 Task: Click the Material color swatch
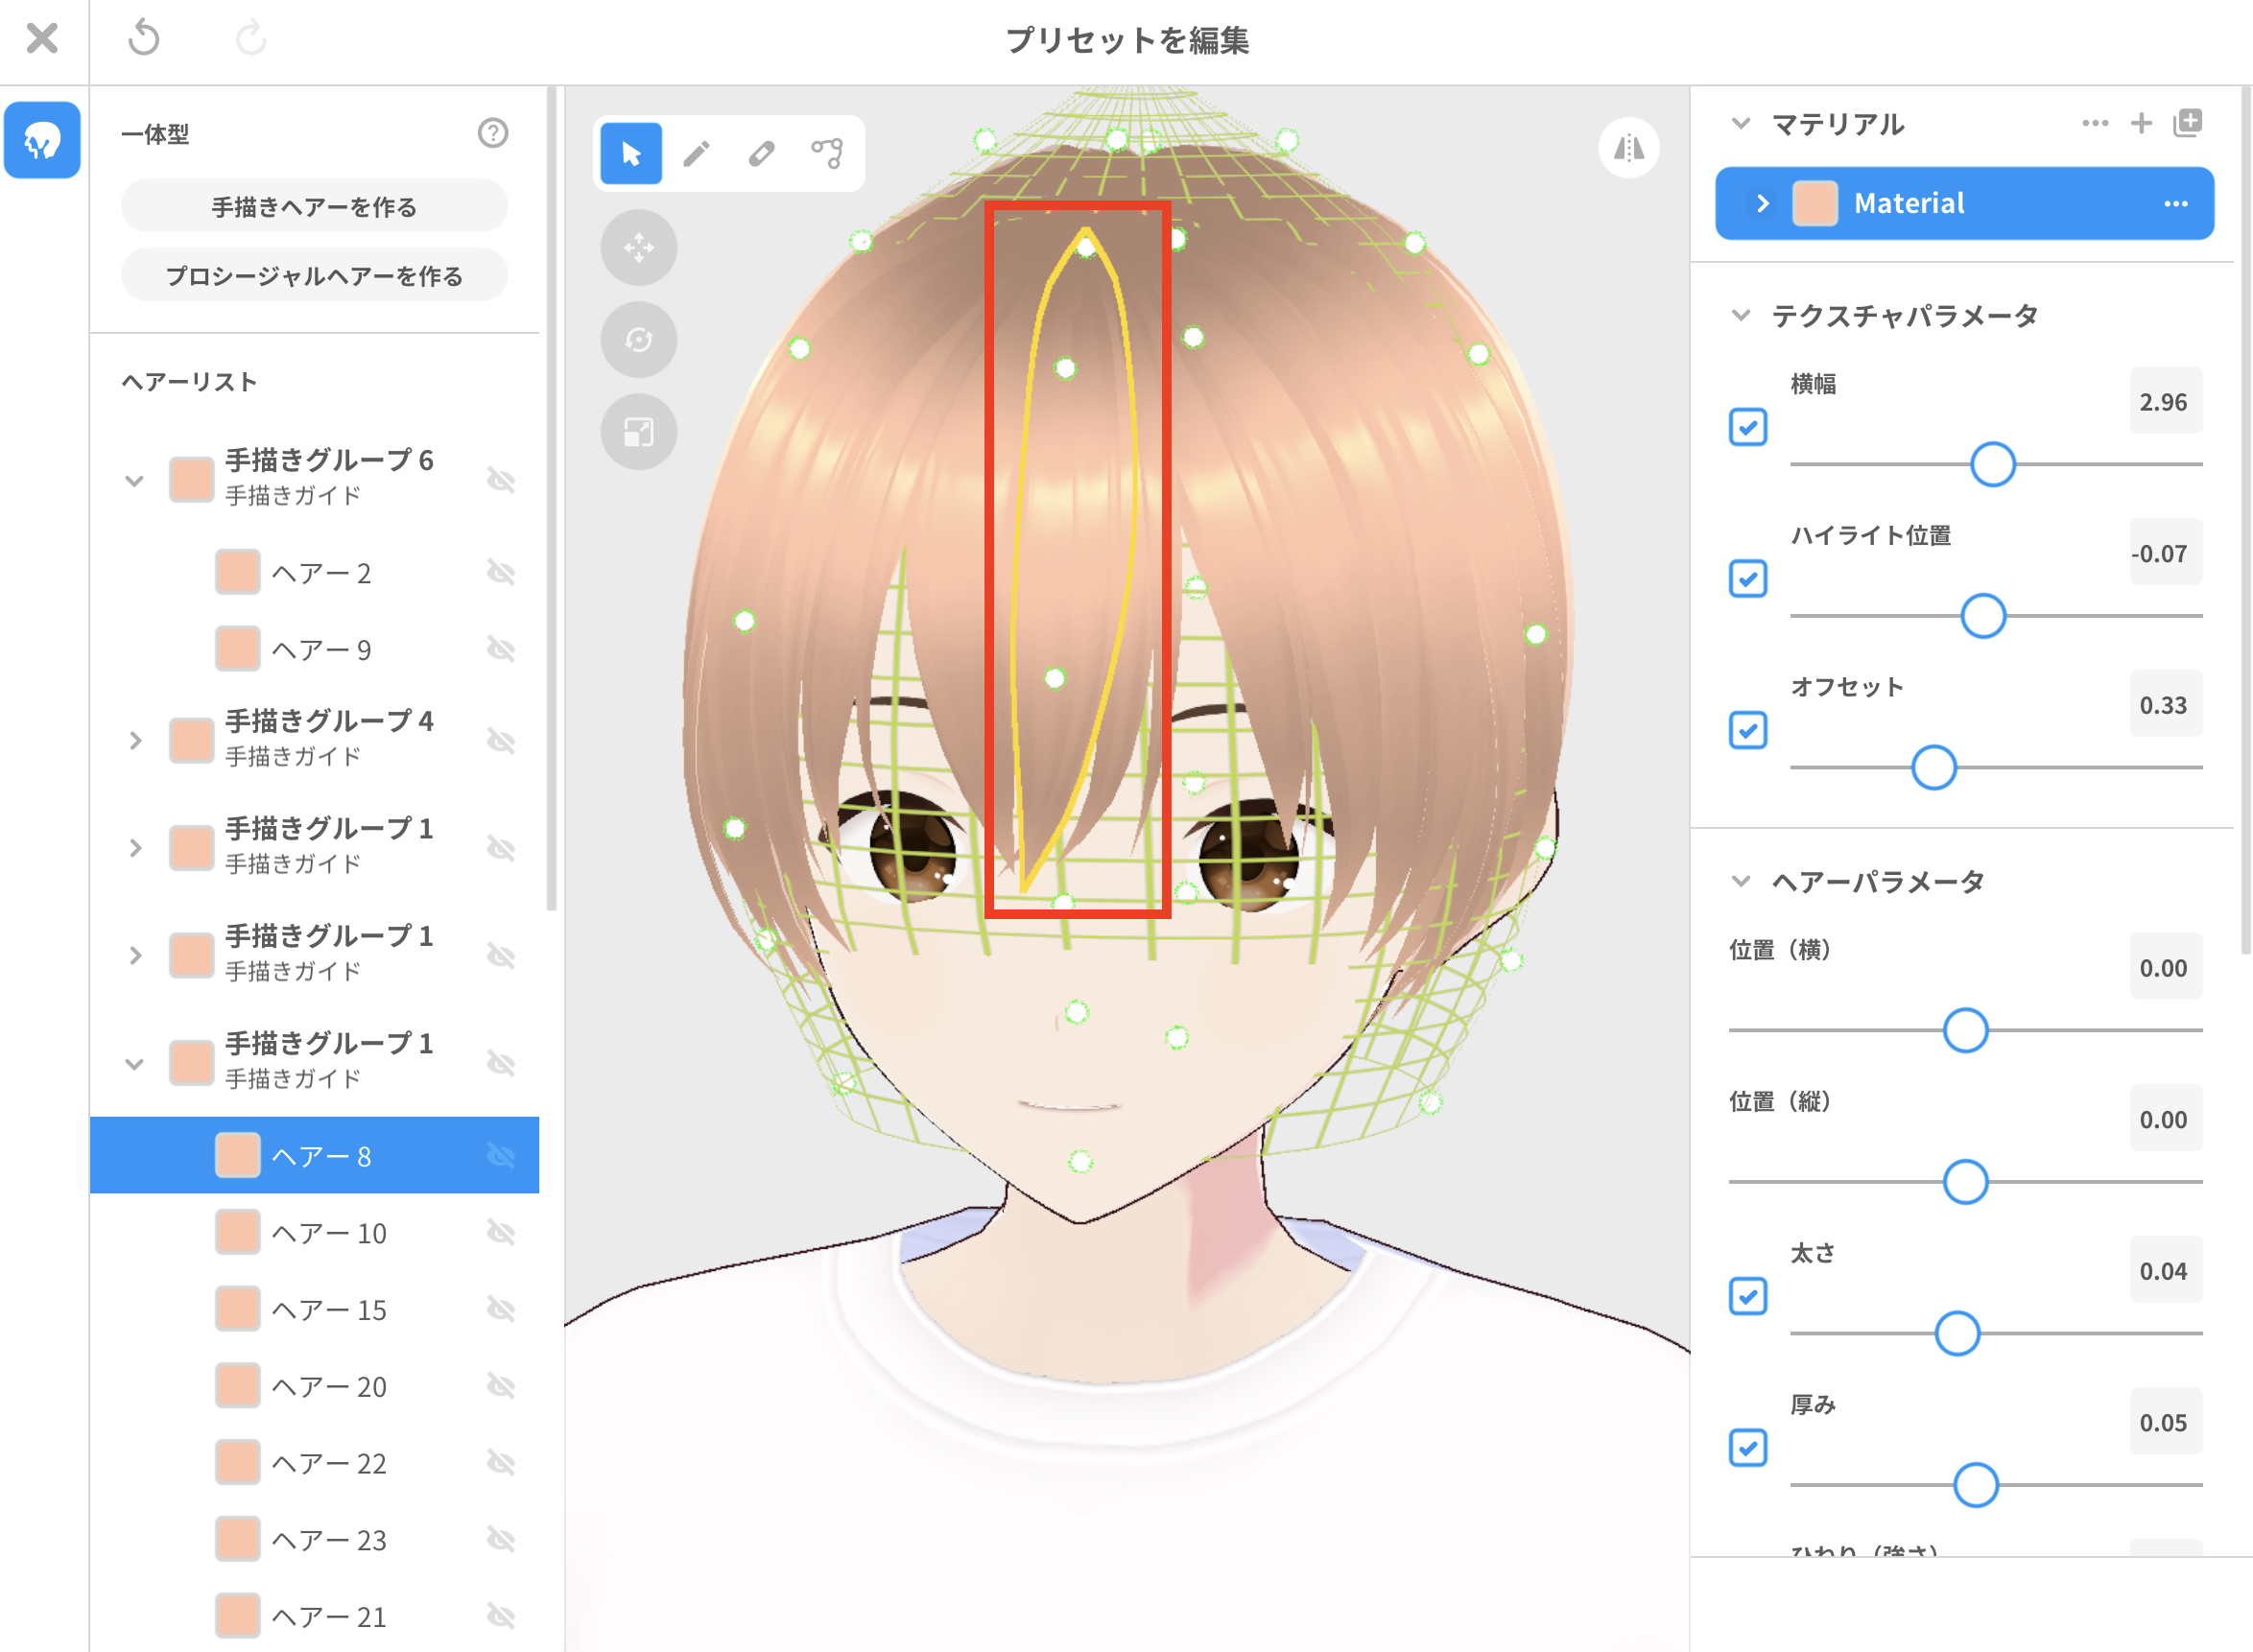(x=1815, y=204)
